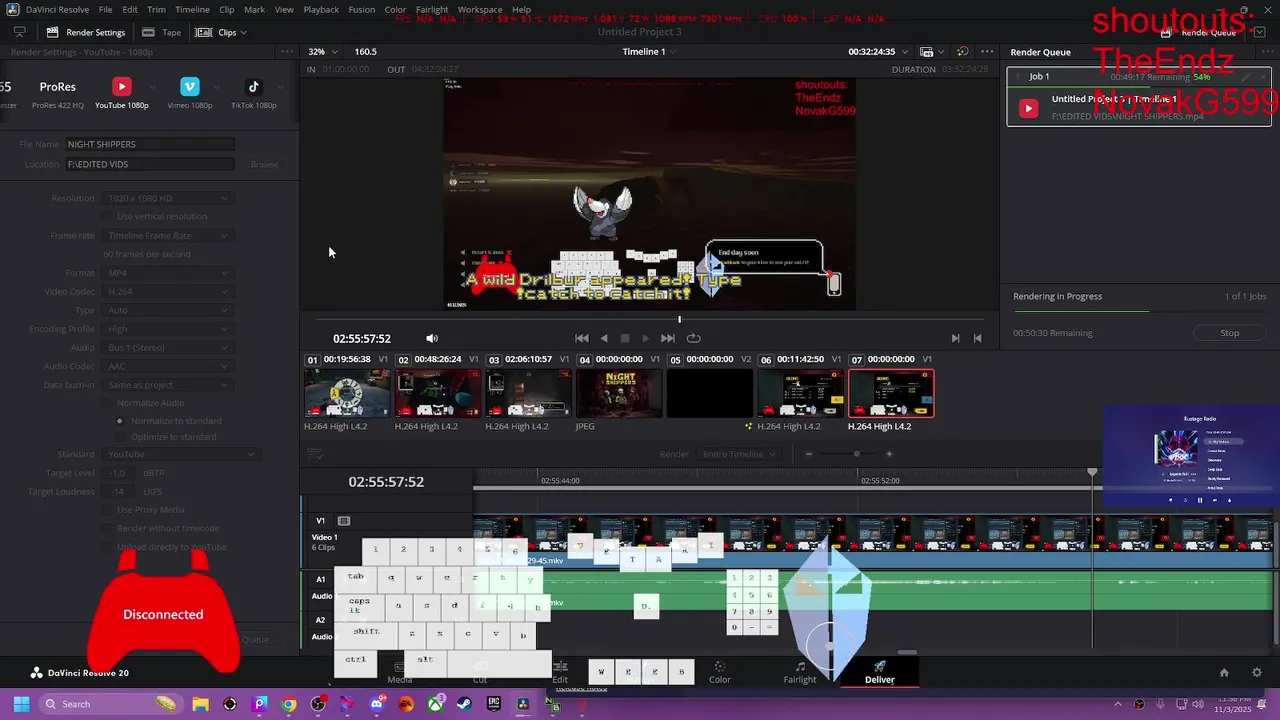Open the viewer options three-dot menu
Viewport: 1280px width, 720px height.
pos(987,52)
